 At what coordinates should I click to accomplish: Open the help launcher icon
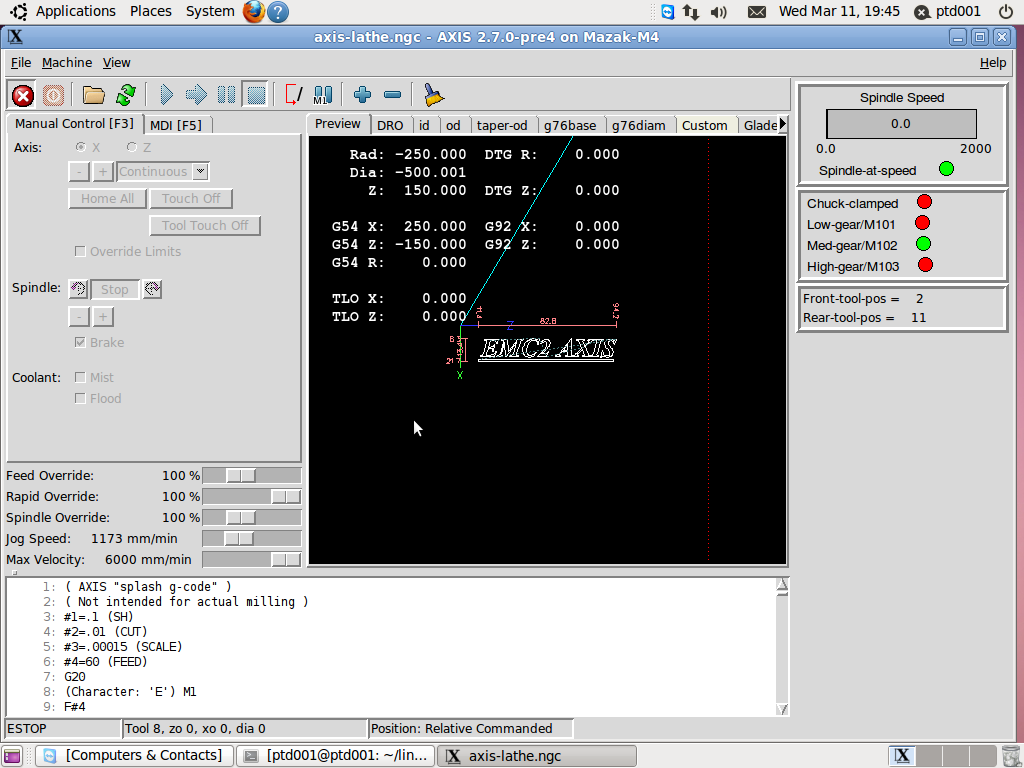pos(278,11)
